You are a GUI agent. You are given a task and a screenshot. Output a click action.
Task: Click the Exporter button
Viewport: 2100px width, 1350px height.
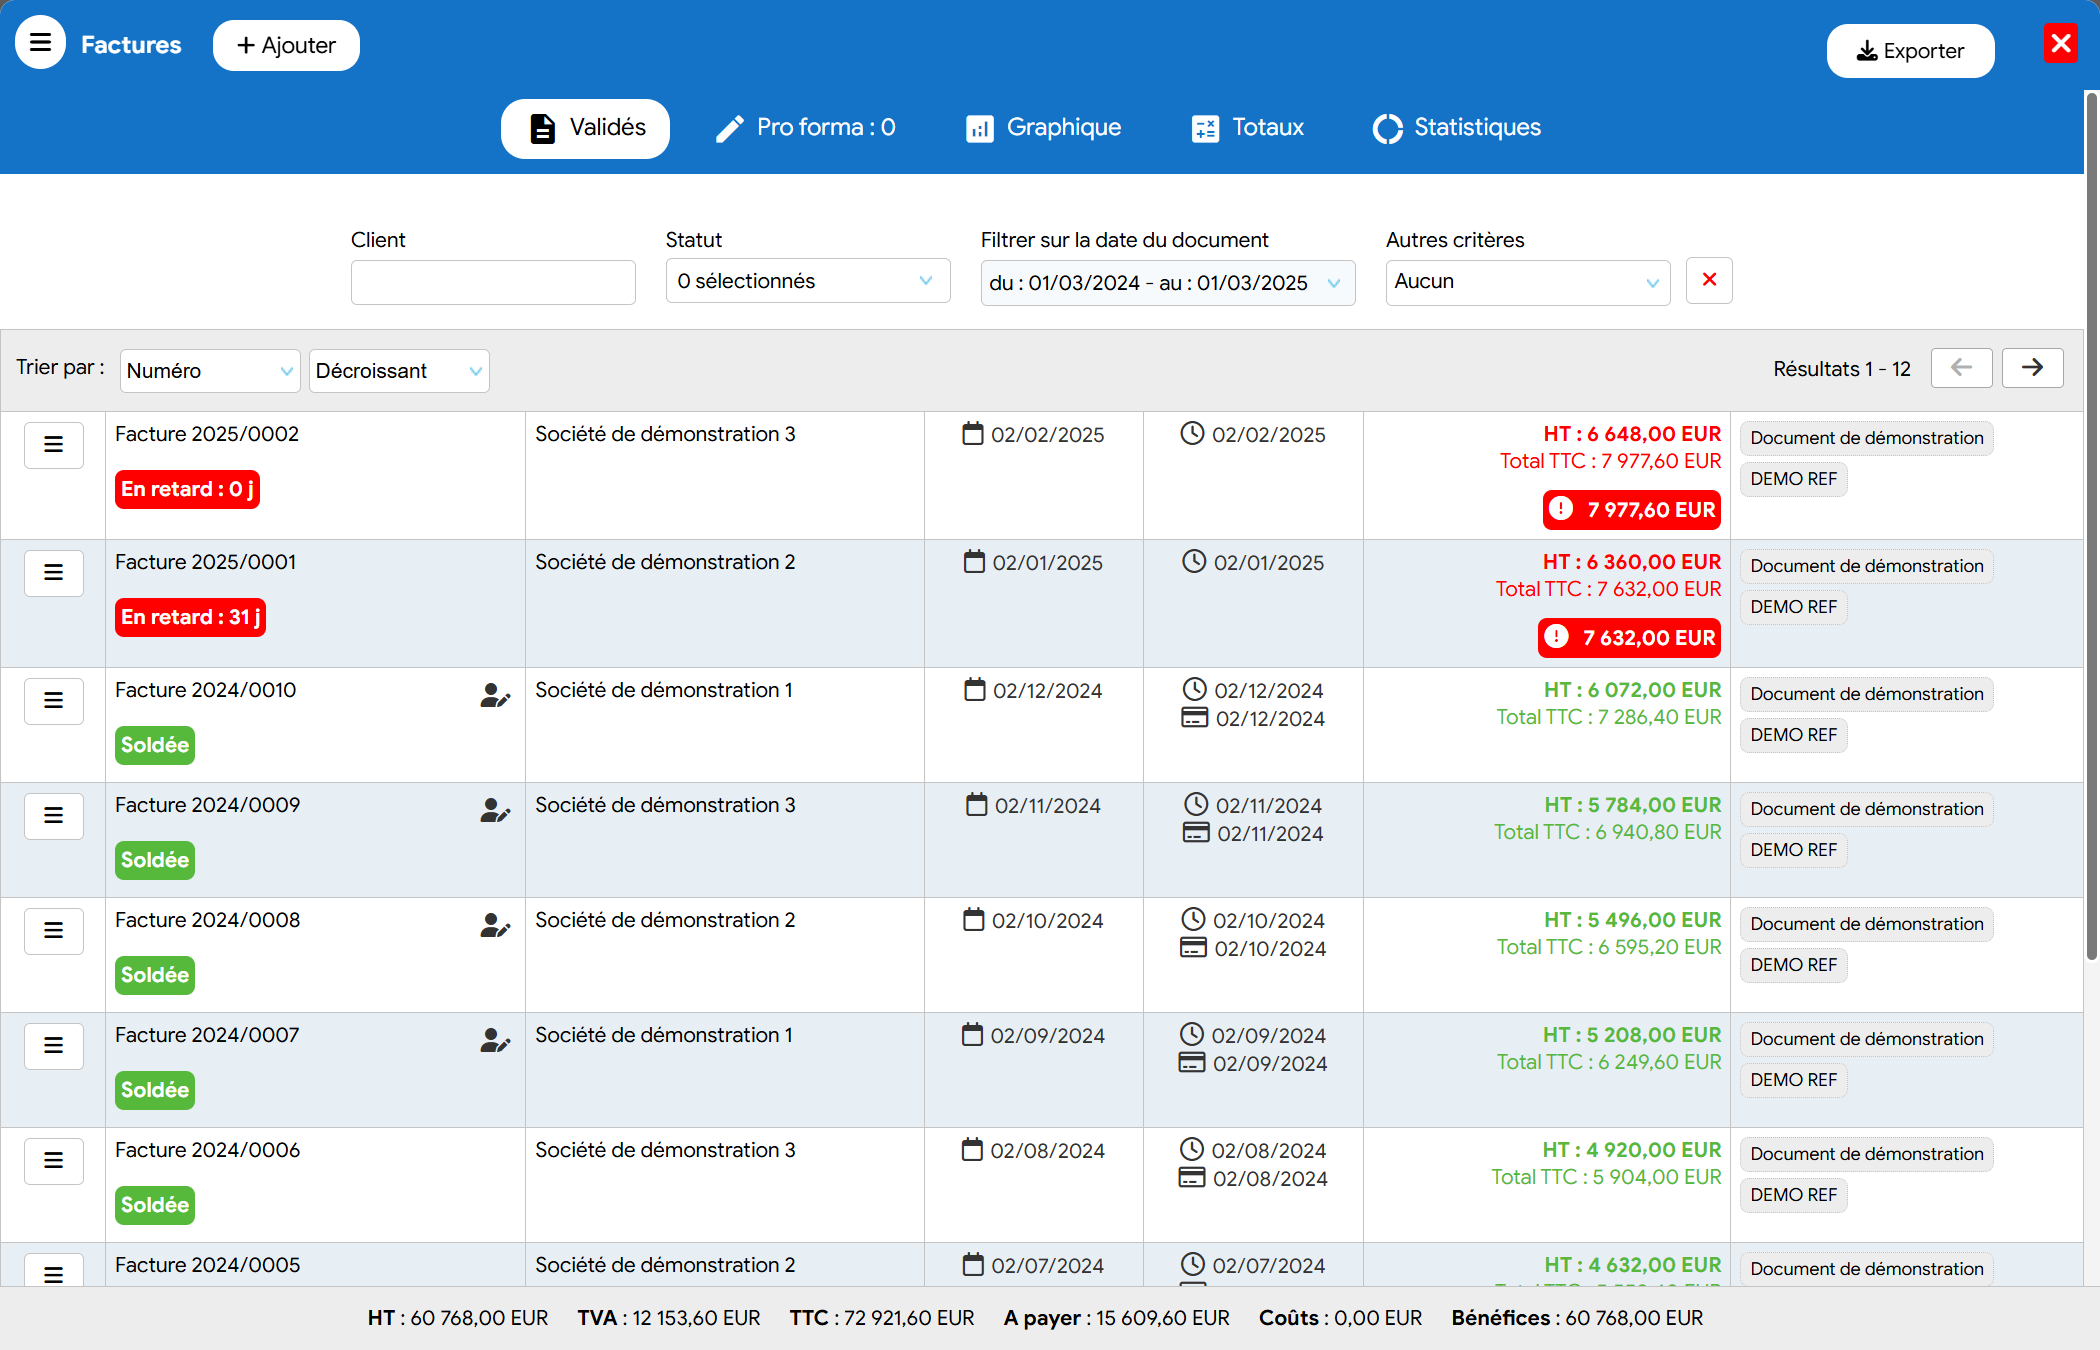1910,51
